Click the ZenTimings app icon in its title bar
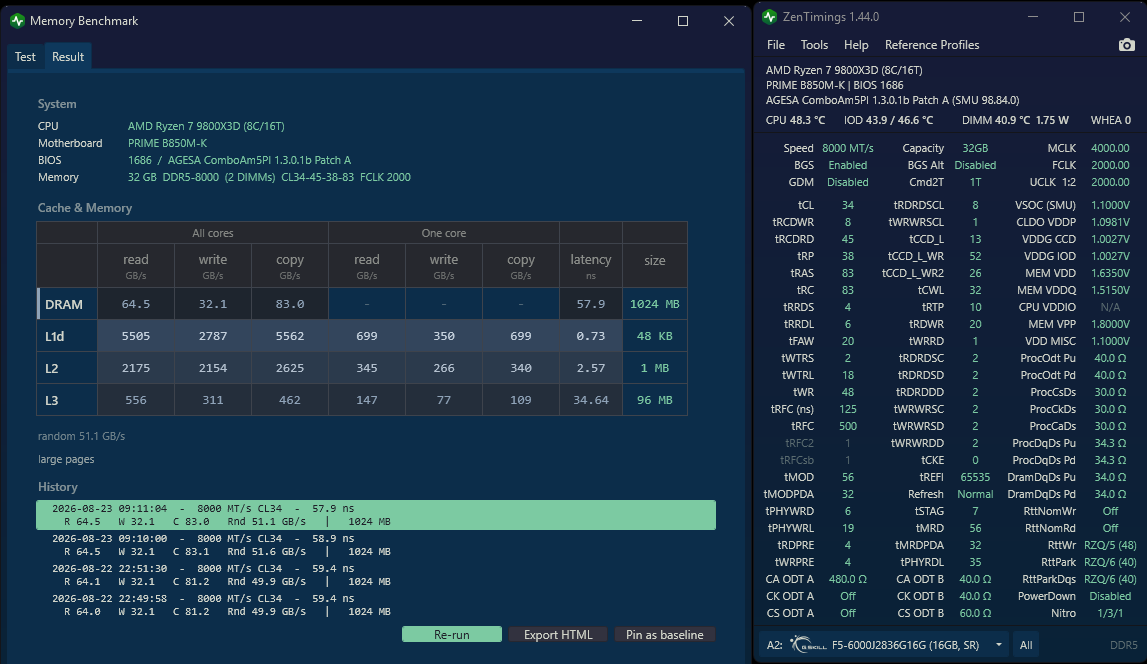This screenshot has width=1147, height=664. [769, 17]
